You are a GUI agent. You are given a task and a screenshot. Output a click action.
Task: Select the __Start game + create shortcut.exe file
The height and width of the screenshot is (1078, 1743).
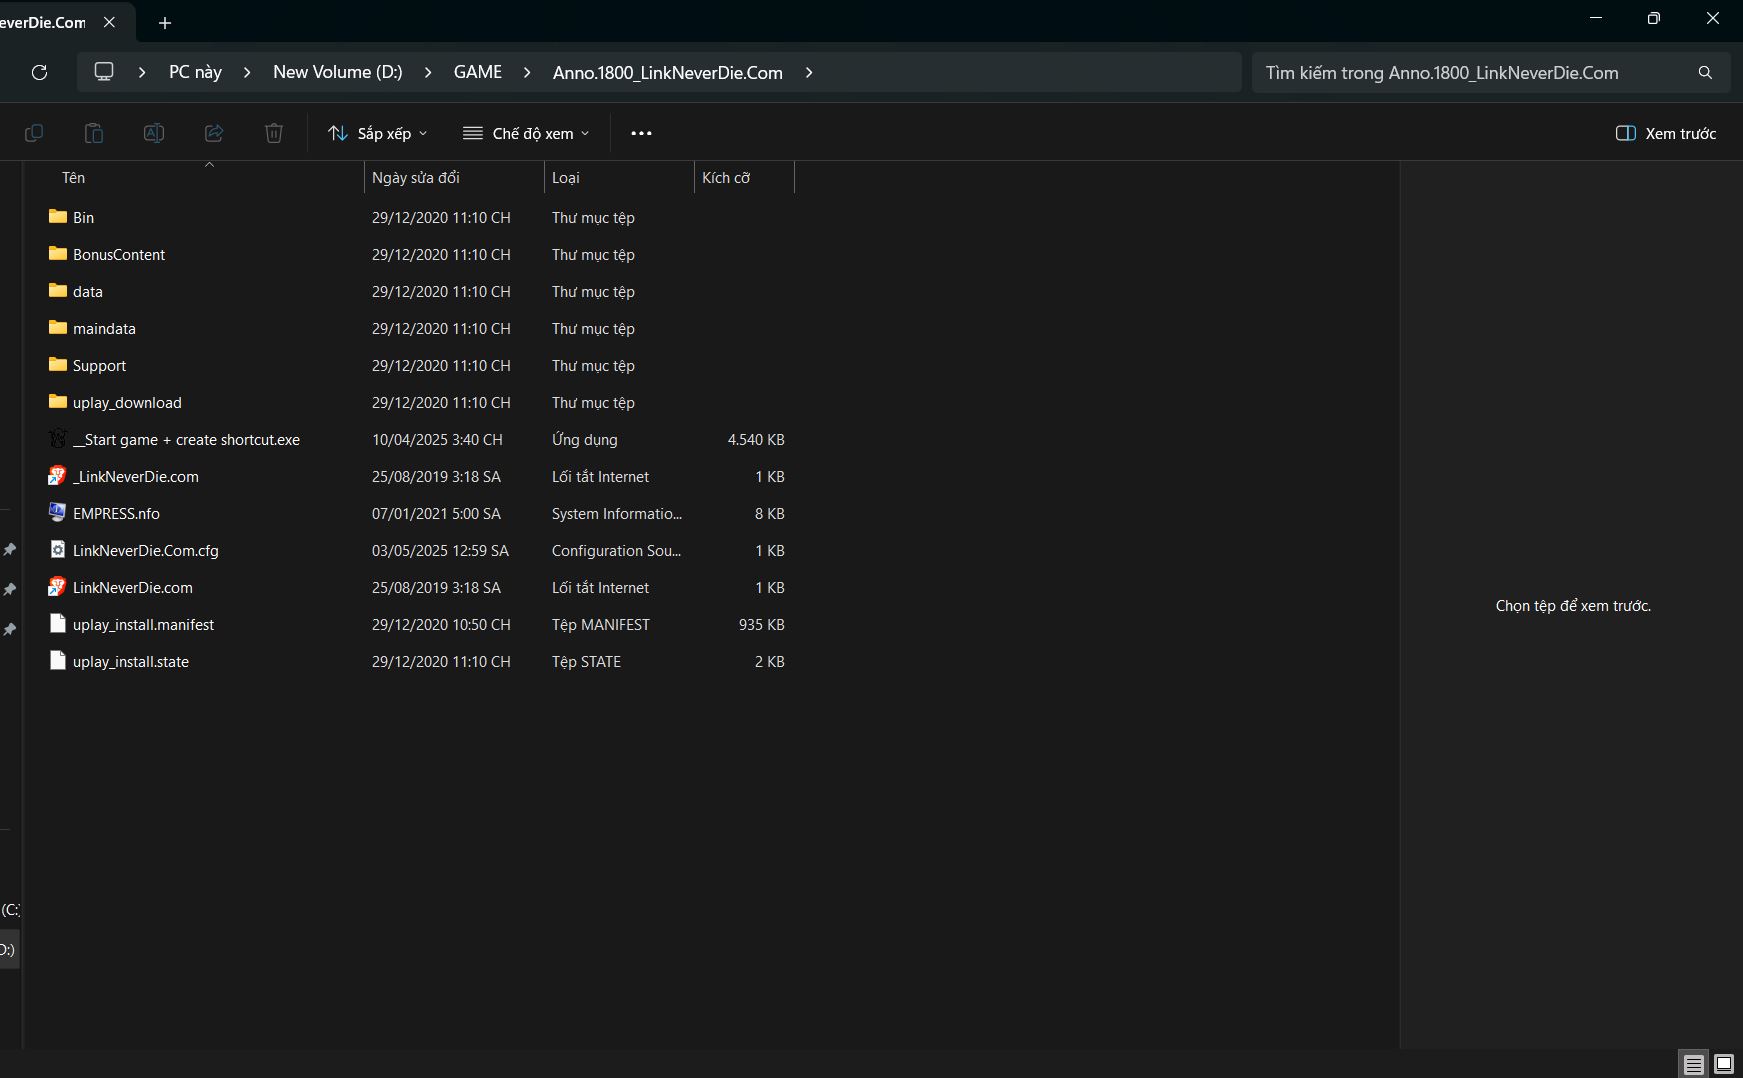186,439
